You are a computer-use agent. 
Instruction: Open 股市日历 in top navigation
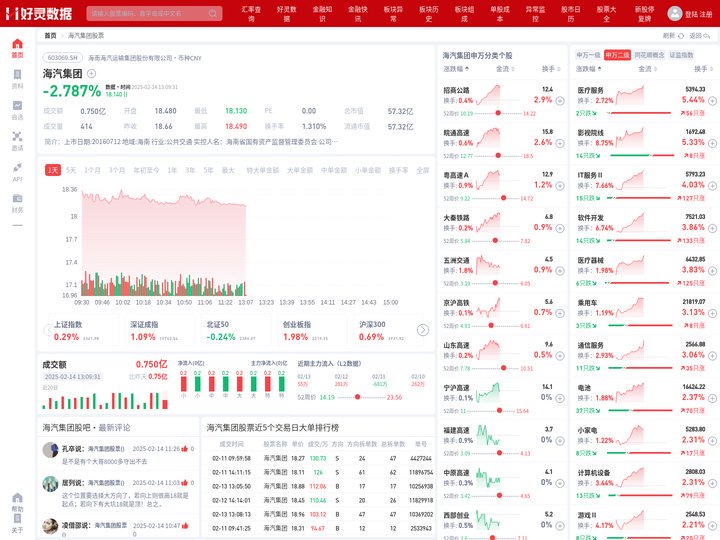click(x=571, y=13)
